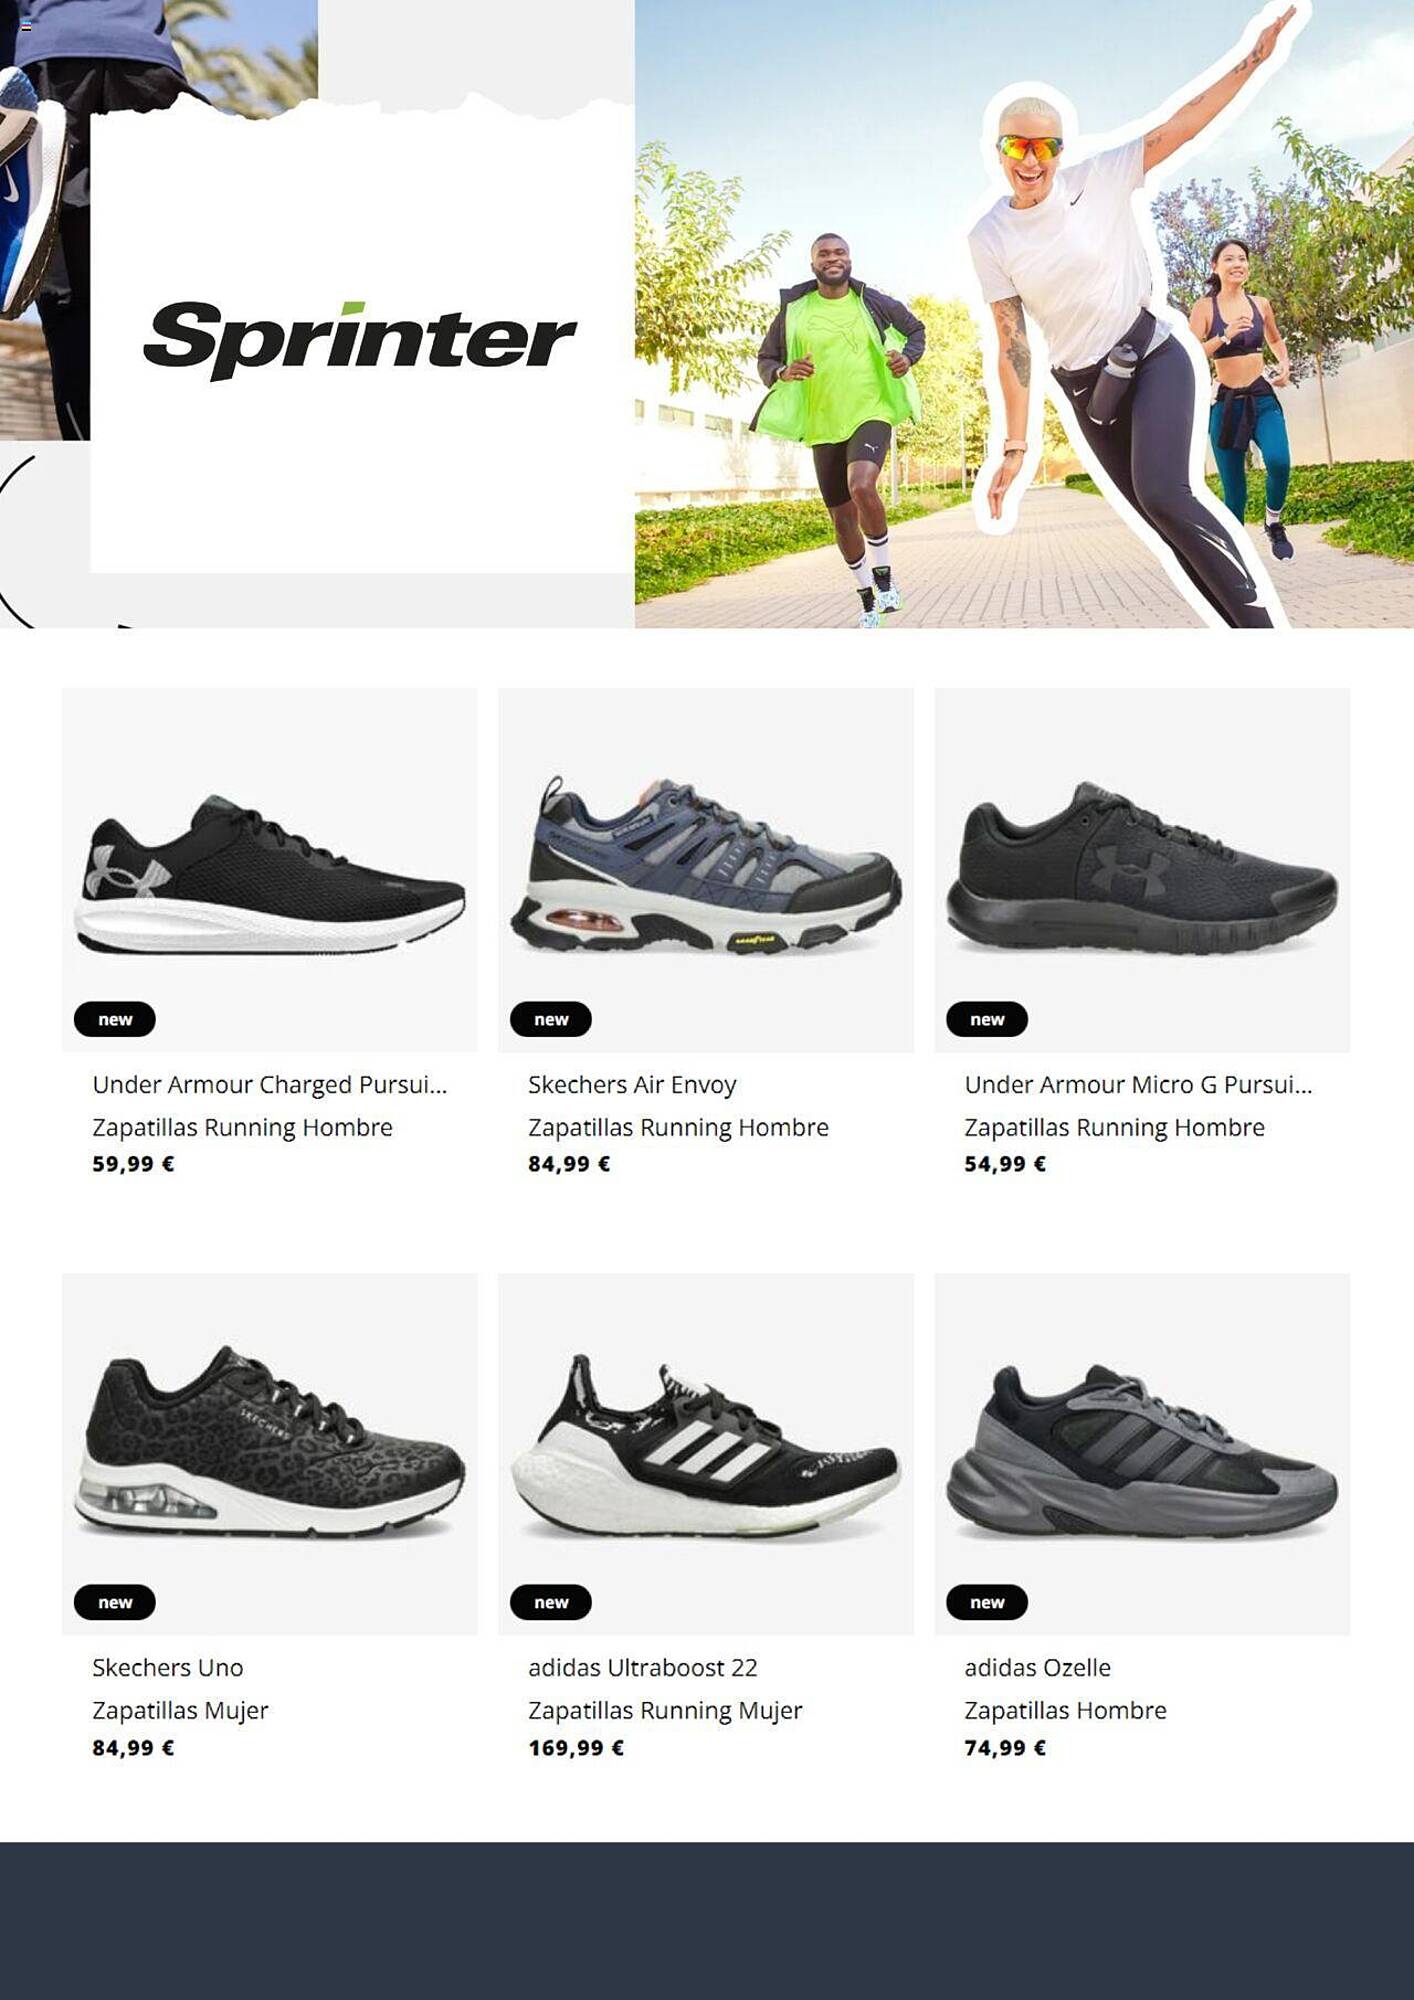Click the new badge on Skechers Uno
The width and height of the screenshot is (1414, 2000).
(115, 1602)
